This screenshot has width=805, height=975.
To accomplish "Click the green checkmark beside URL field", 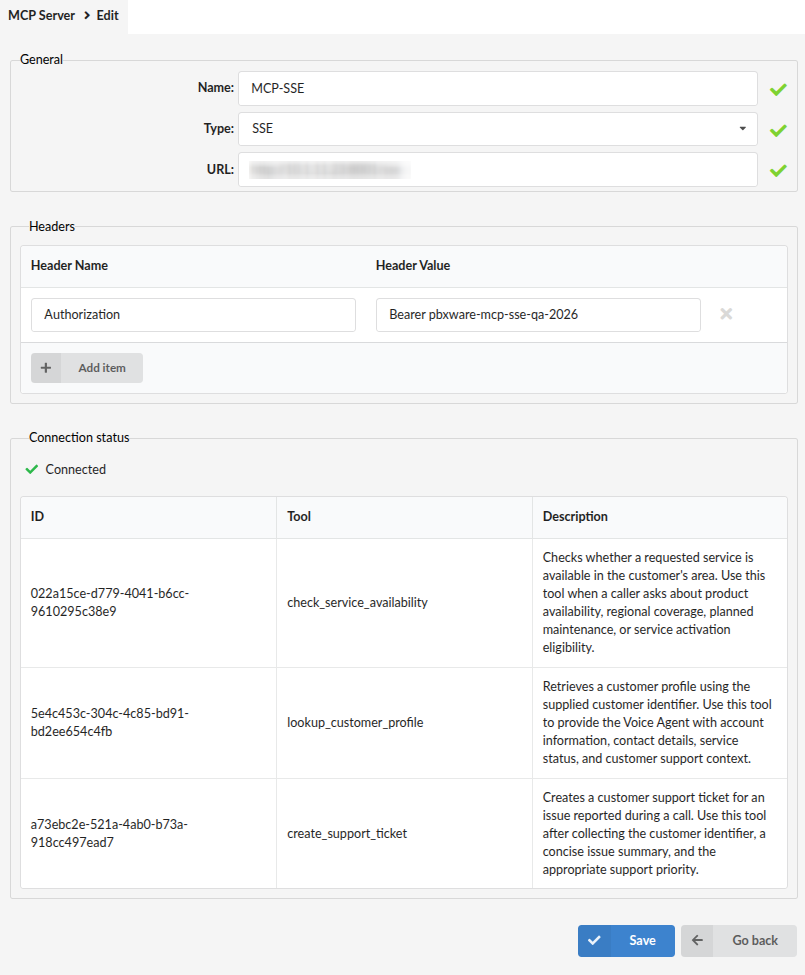I will tap(778, 170).
